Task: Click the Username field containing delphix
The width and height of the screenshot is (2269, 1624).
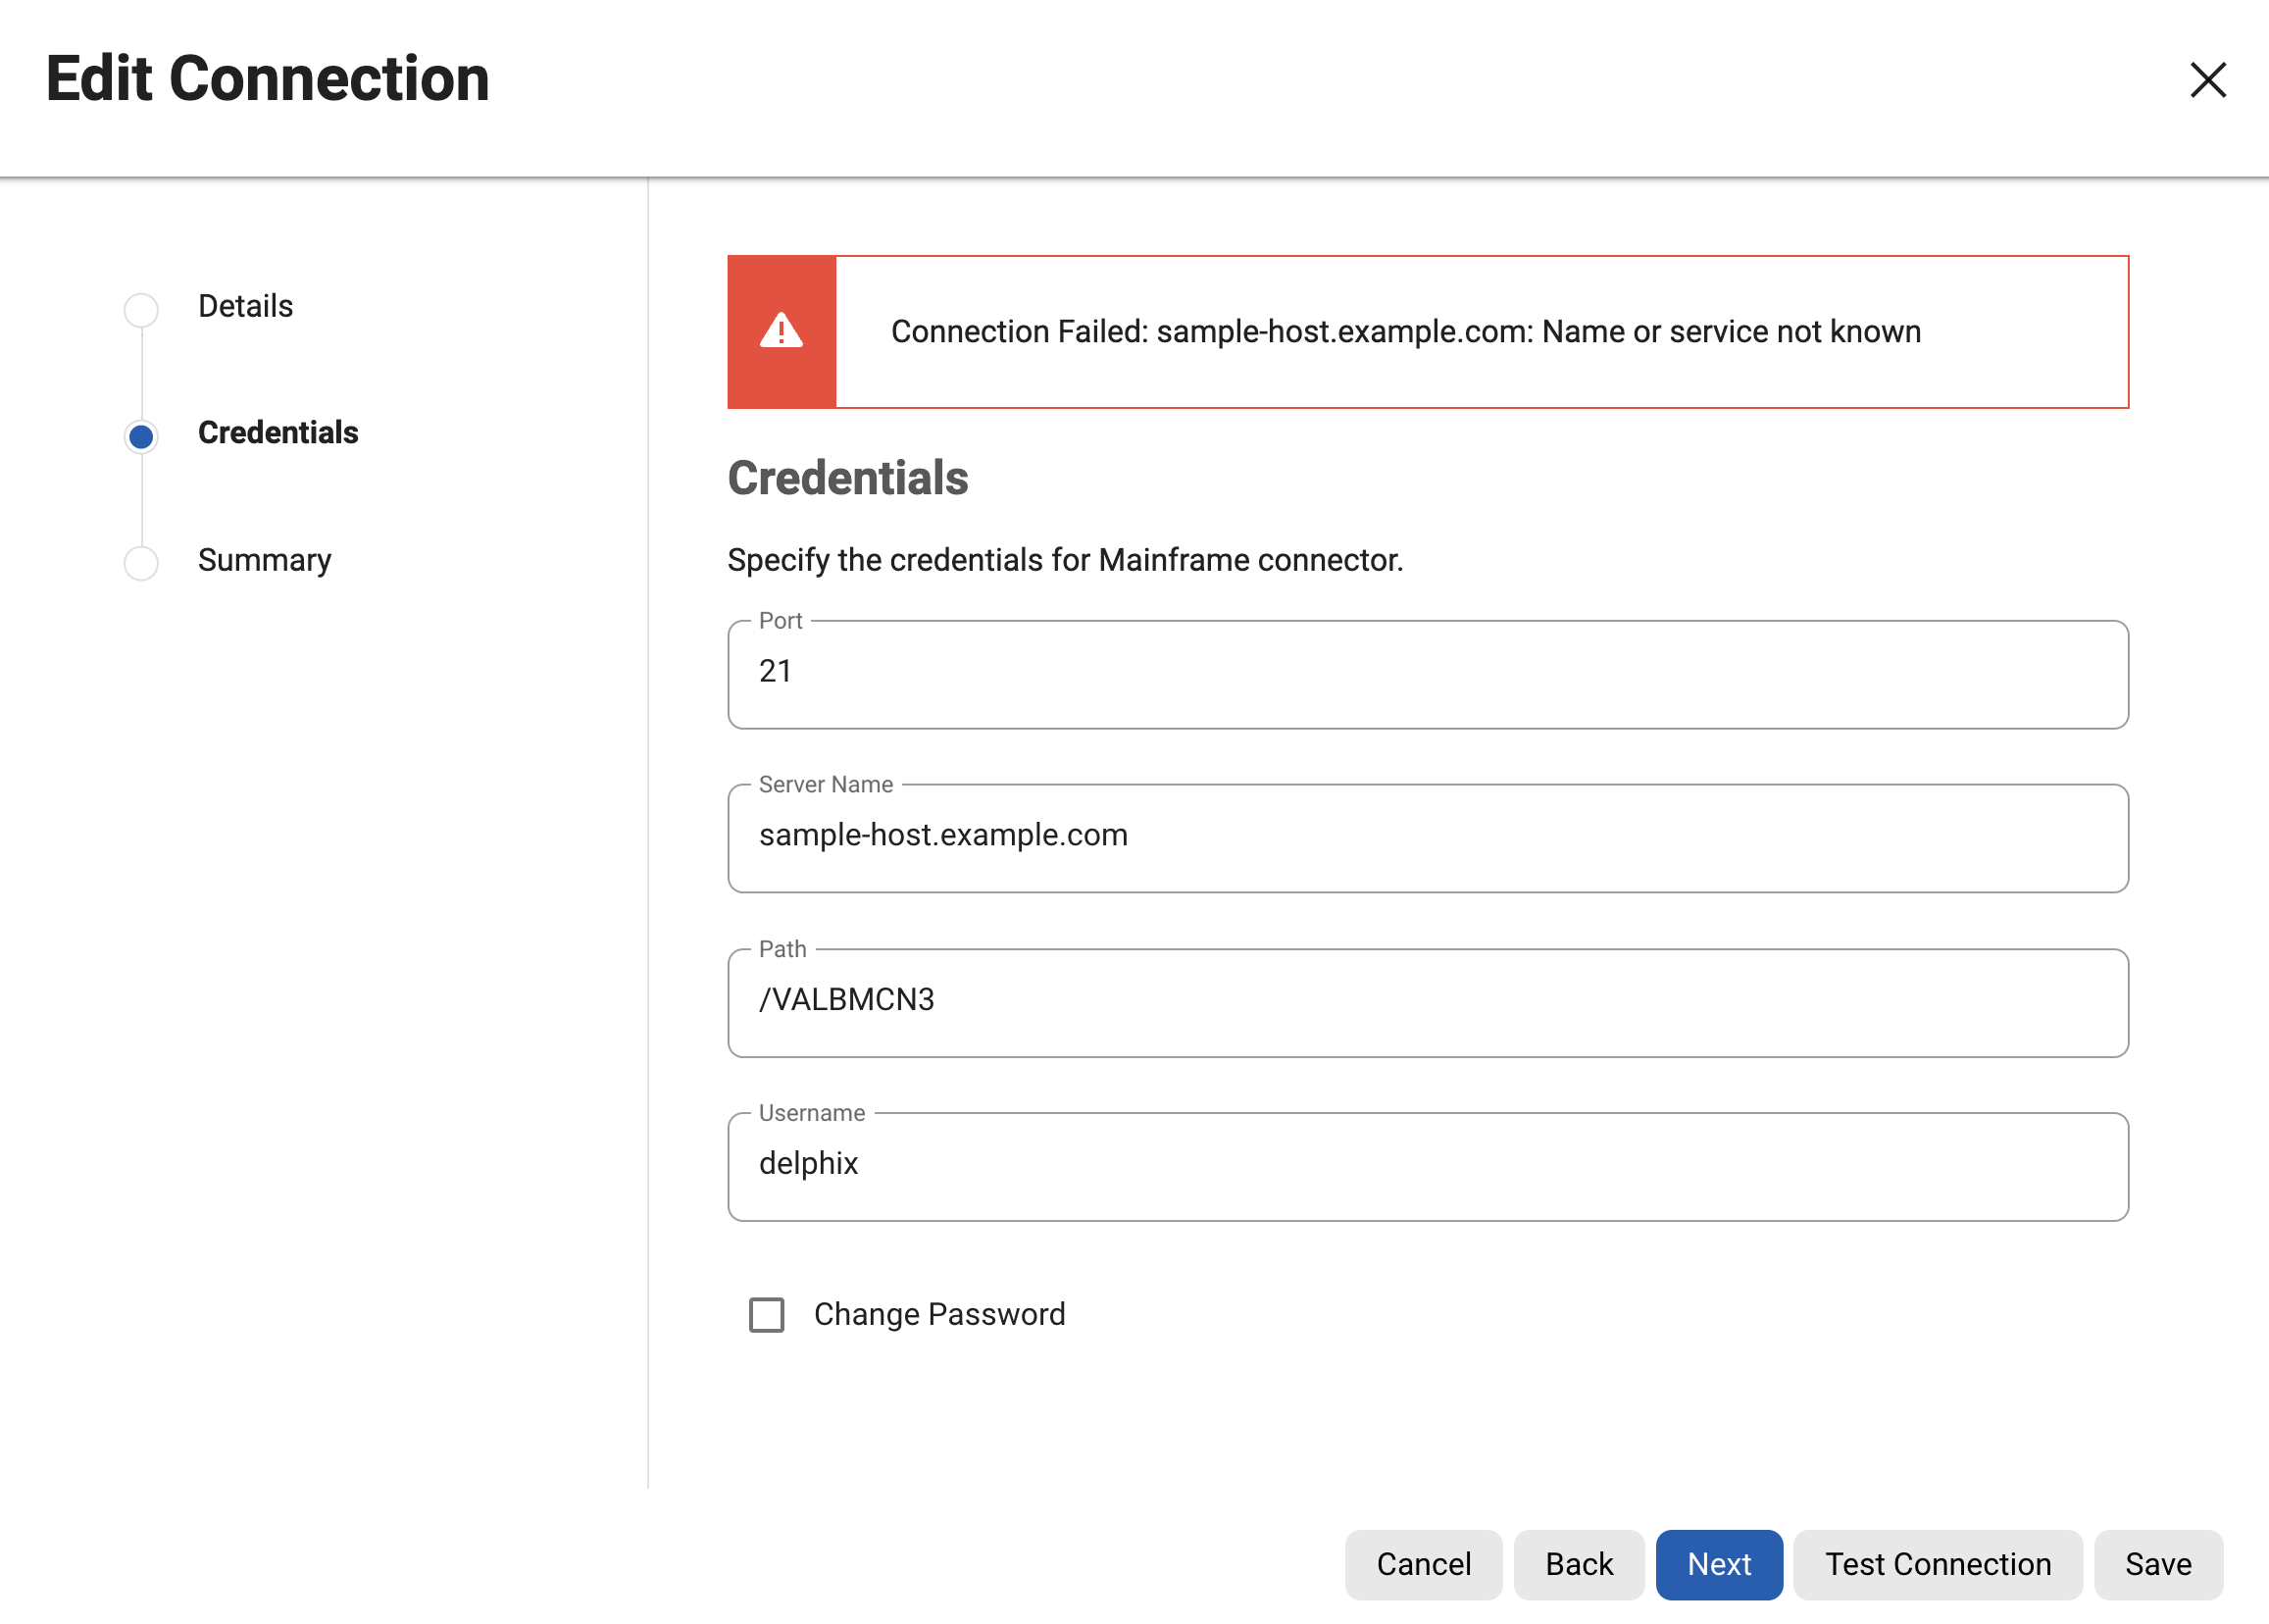Action: pyautogui.click(x=1427, y=1165)
